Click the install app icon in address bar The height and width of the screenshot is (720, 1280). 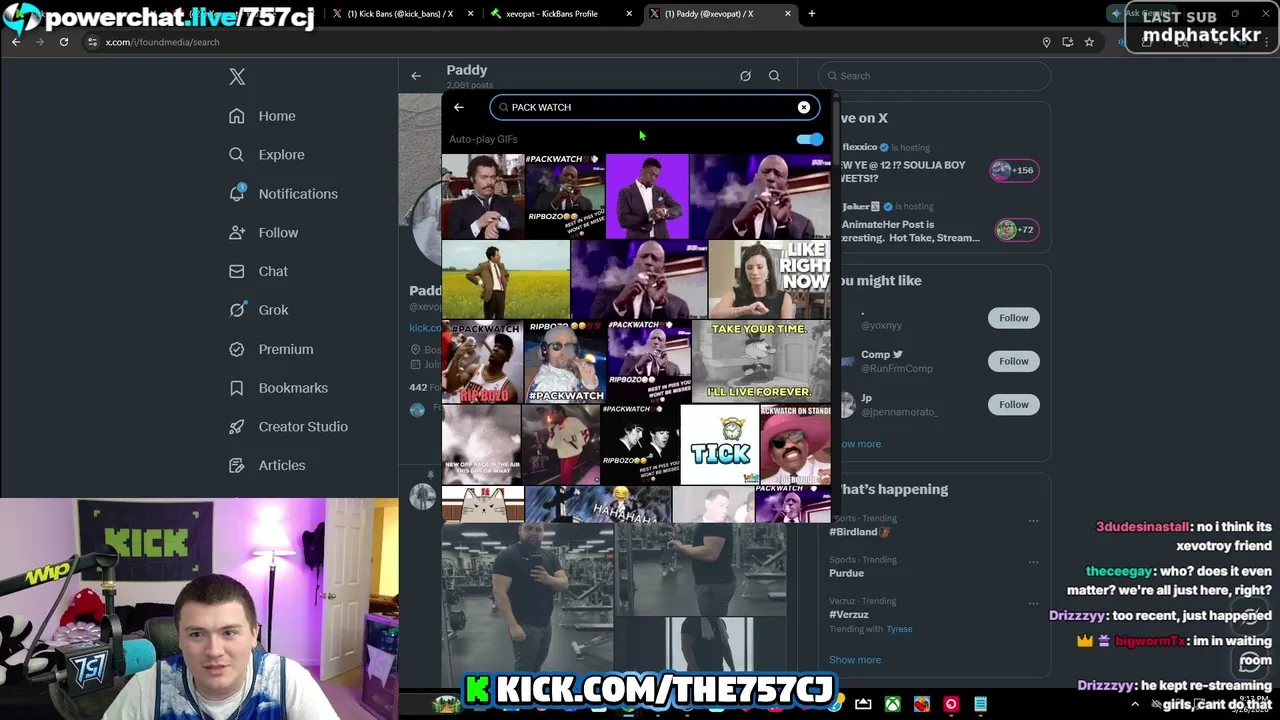tap(1067, 42)
